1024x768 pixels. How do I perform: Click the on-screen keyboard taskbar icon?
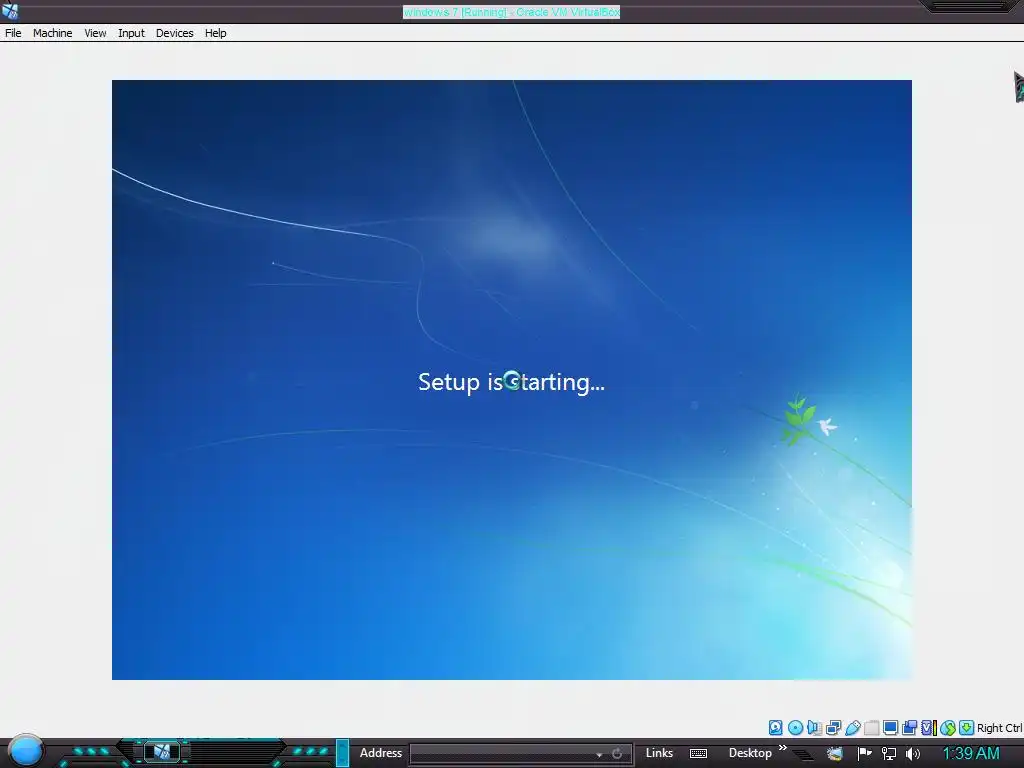pos(698,754)
